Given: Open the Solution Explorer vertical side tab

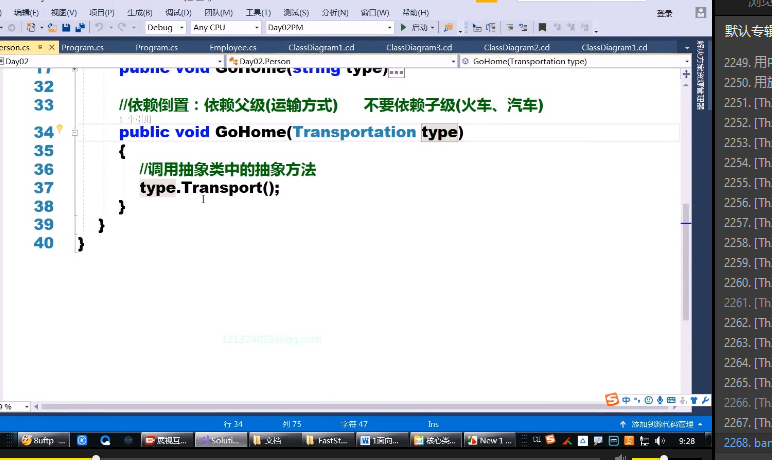Looking at the screenshot, I should [700, 75].
